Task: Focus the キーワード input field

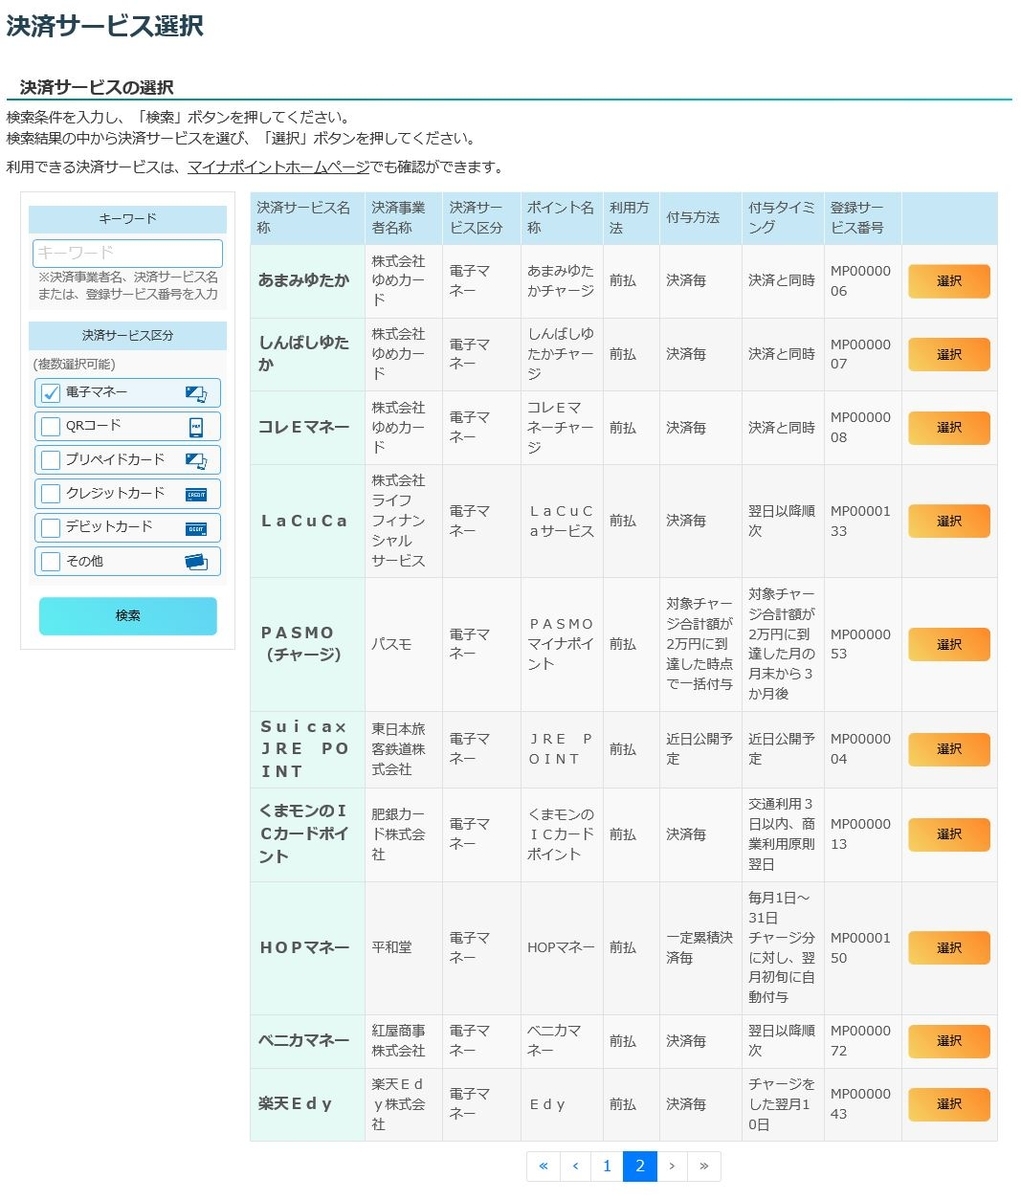Action: (x=128, y=253)
